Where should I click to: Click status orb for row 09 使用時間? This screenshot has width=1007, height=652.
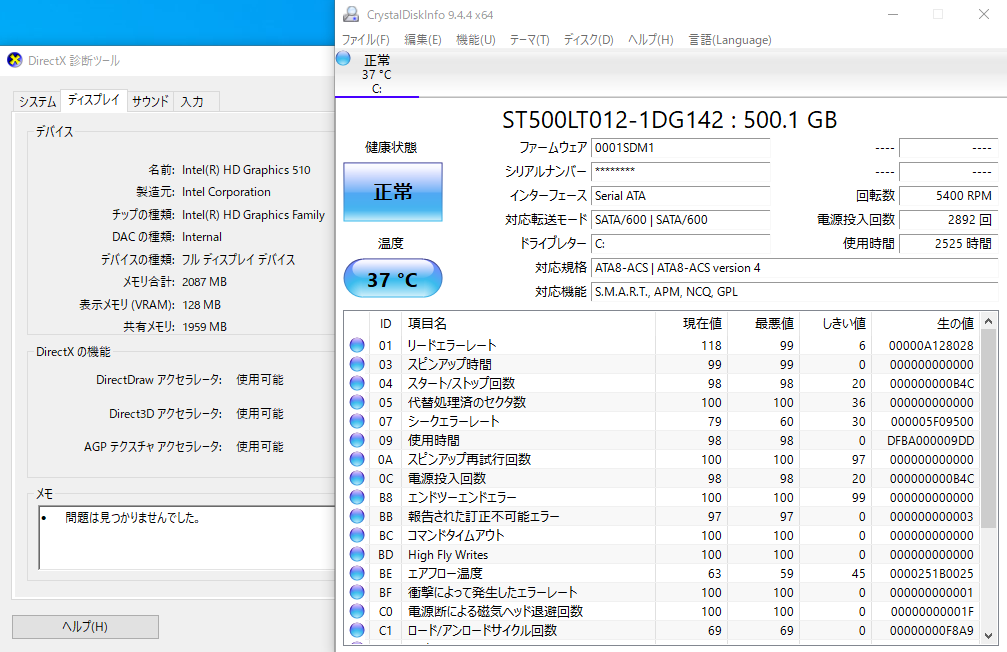357,440
